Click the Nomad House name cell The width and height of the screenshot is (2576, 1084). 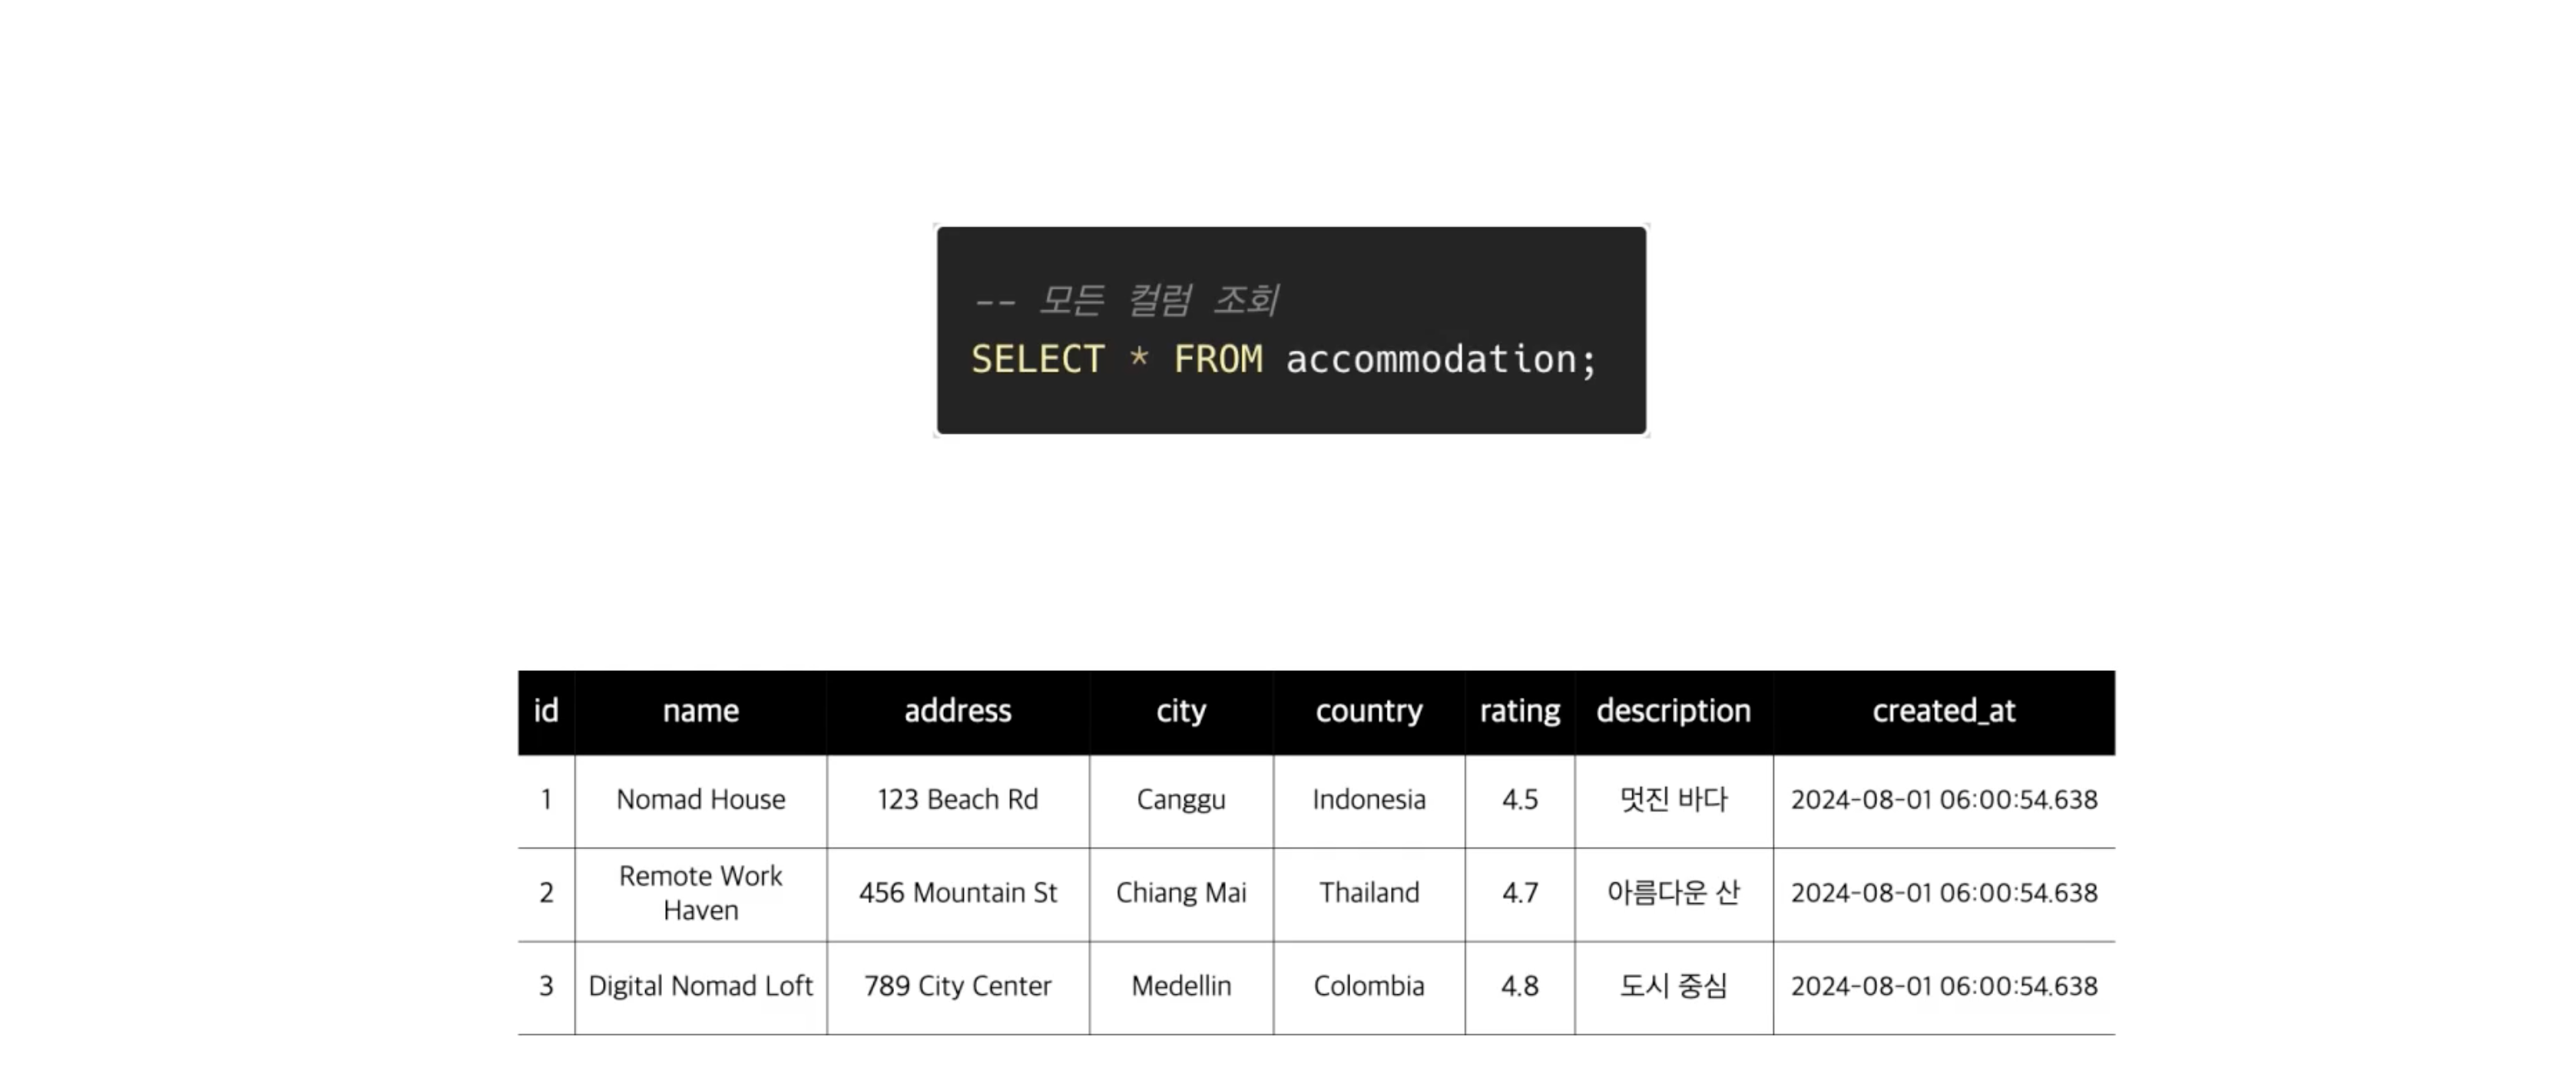coord(700,800)
